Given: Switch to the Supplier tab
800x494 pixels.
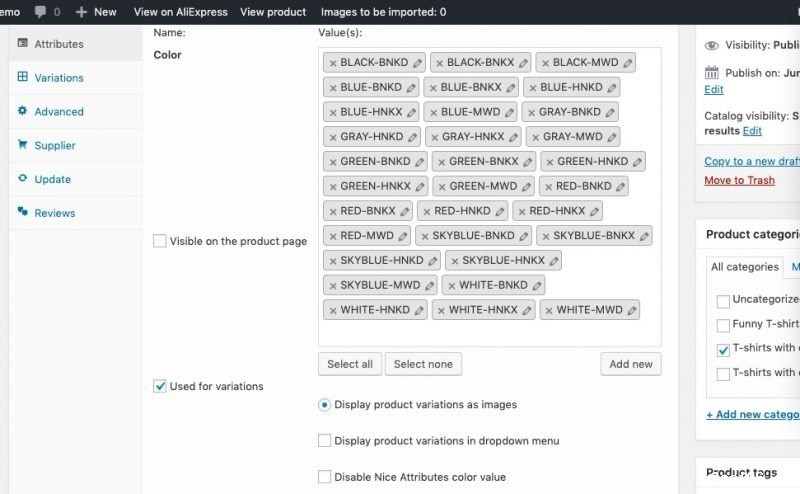Looking at the screenshot, I should (x=54, y=146).
